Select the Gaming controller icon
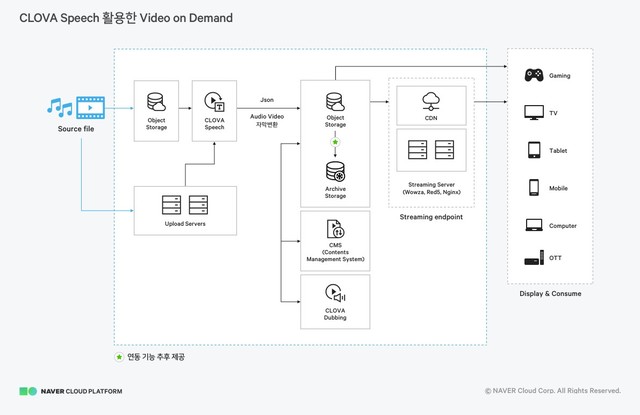Image resolution: width=640 pixels, height=415 pixels. tap(534, 75)
